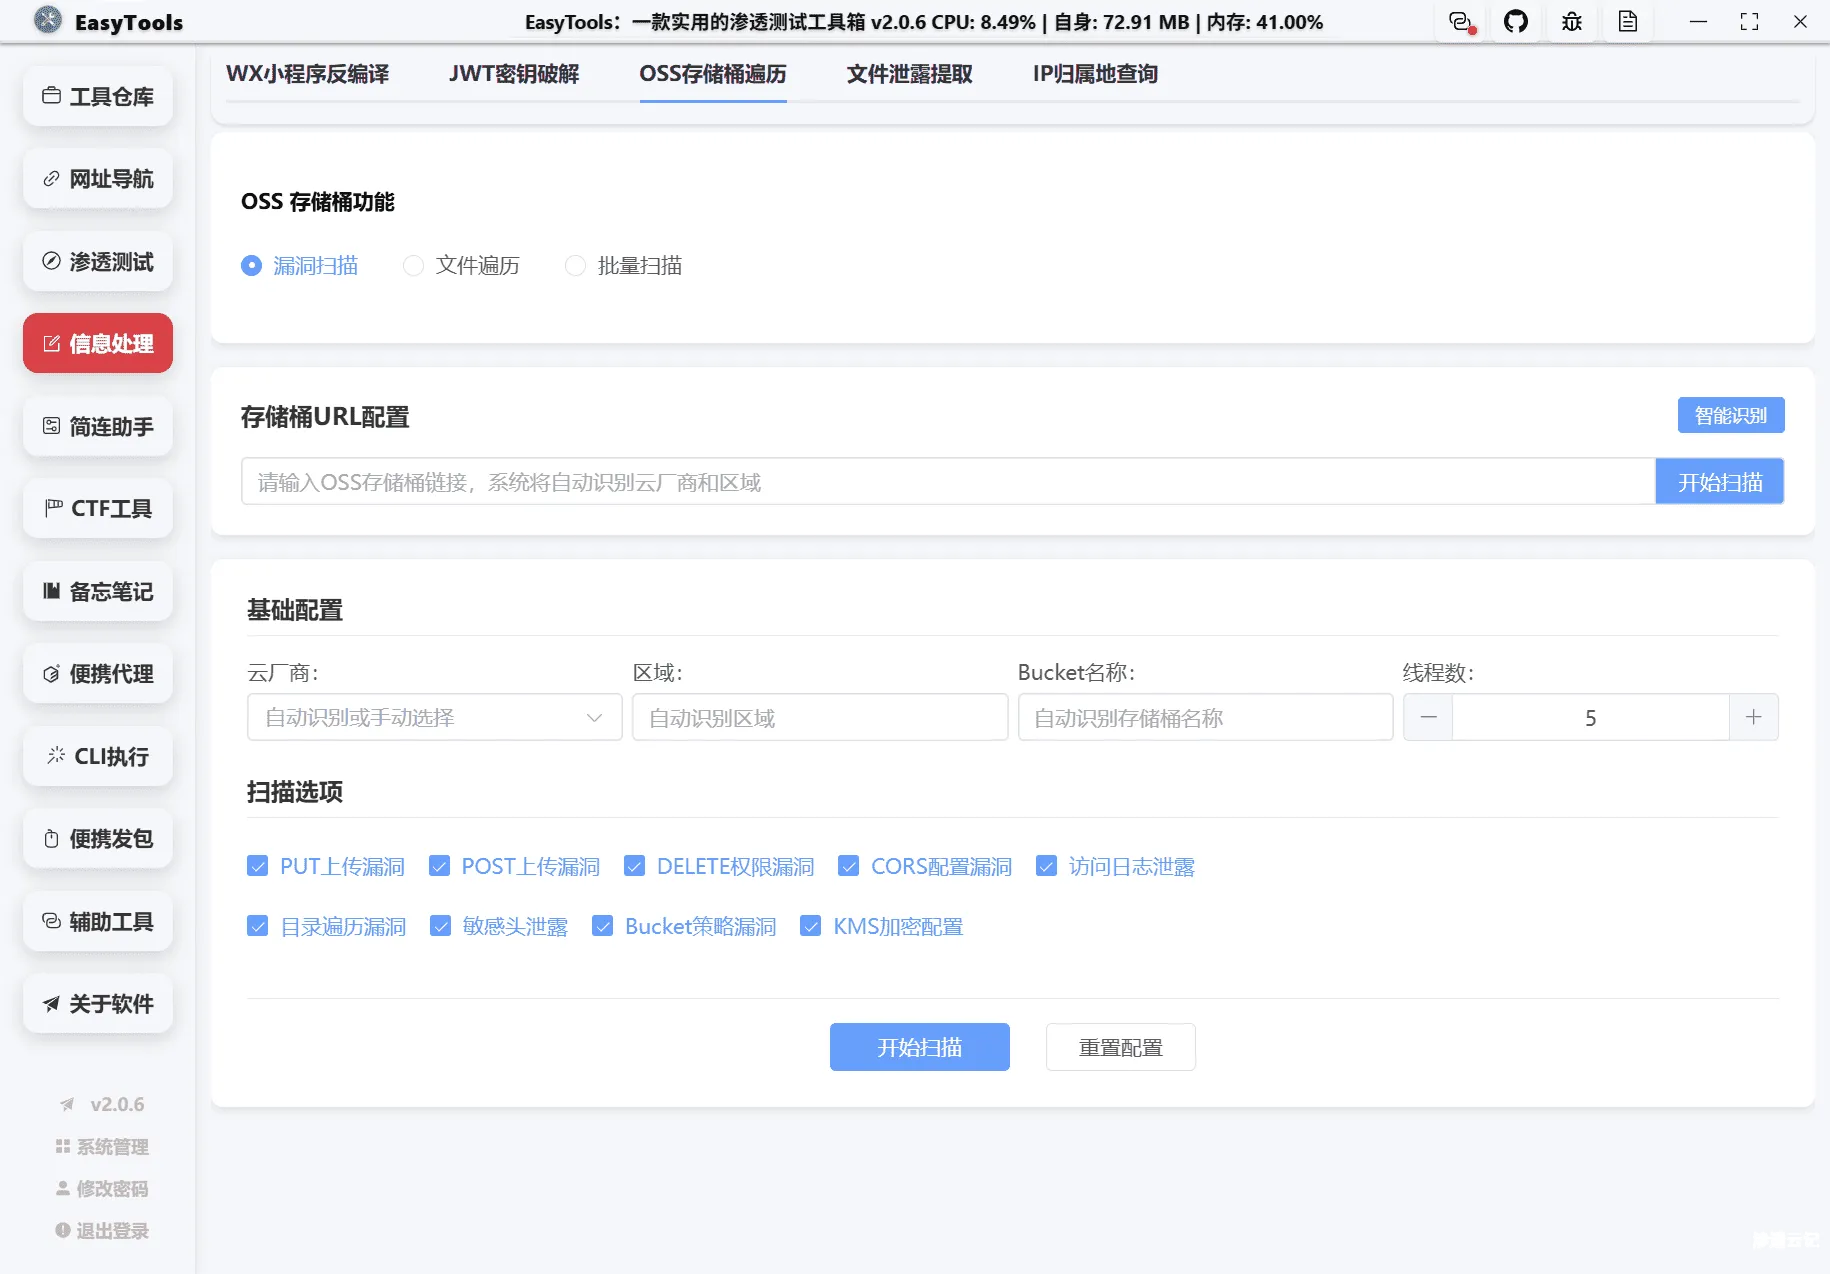The image size is (1830, 1274).
Task: Open the 云厂商 dropdown selector
Action: 433,717
